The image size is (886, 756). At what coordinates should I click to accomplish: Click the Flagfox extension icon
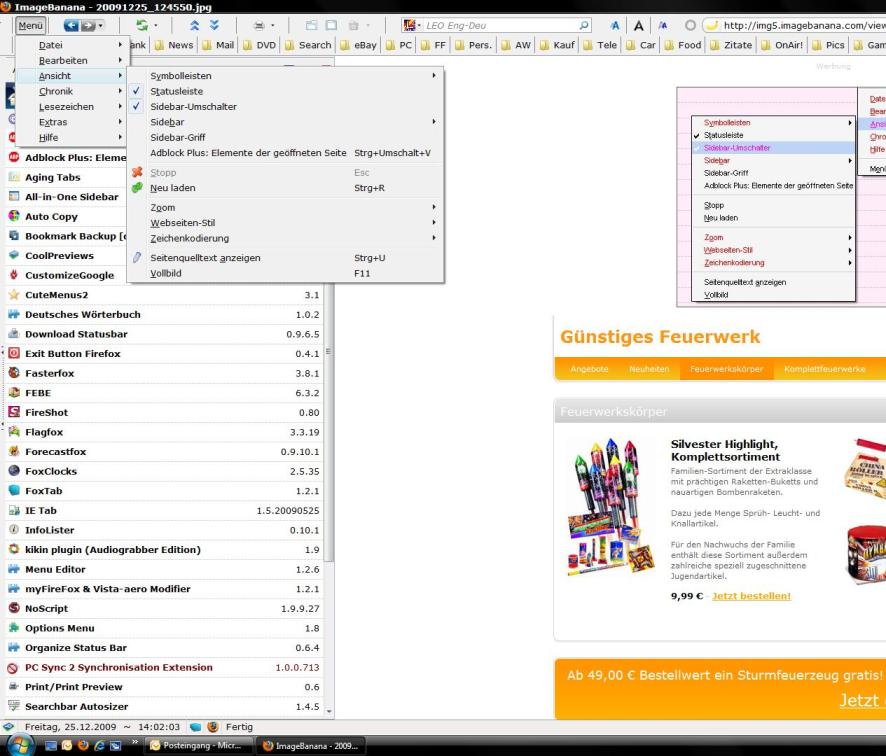15,432
